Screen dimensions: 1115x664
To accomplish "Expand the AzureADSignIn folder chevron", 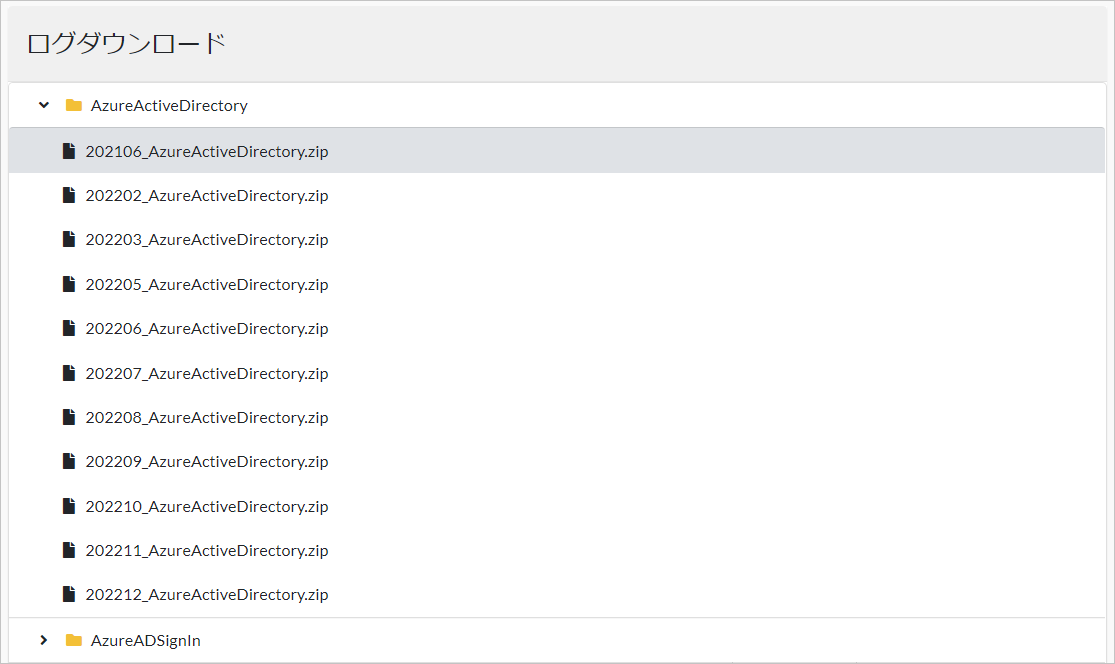I will [x=44, y=640].
